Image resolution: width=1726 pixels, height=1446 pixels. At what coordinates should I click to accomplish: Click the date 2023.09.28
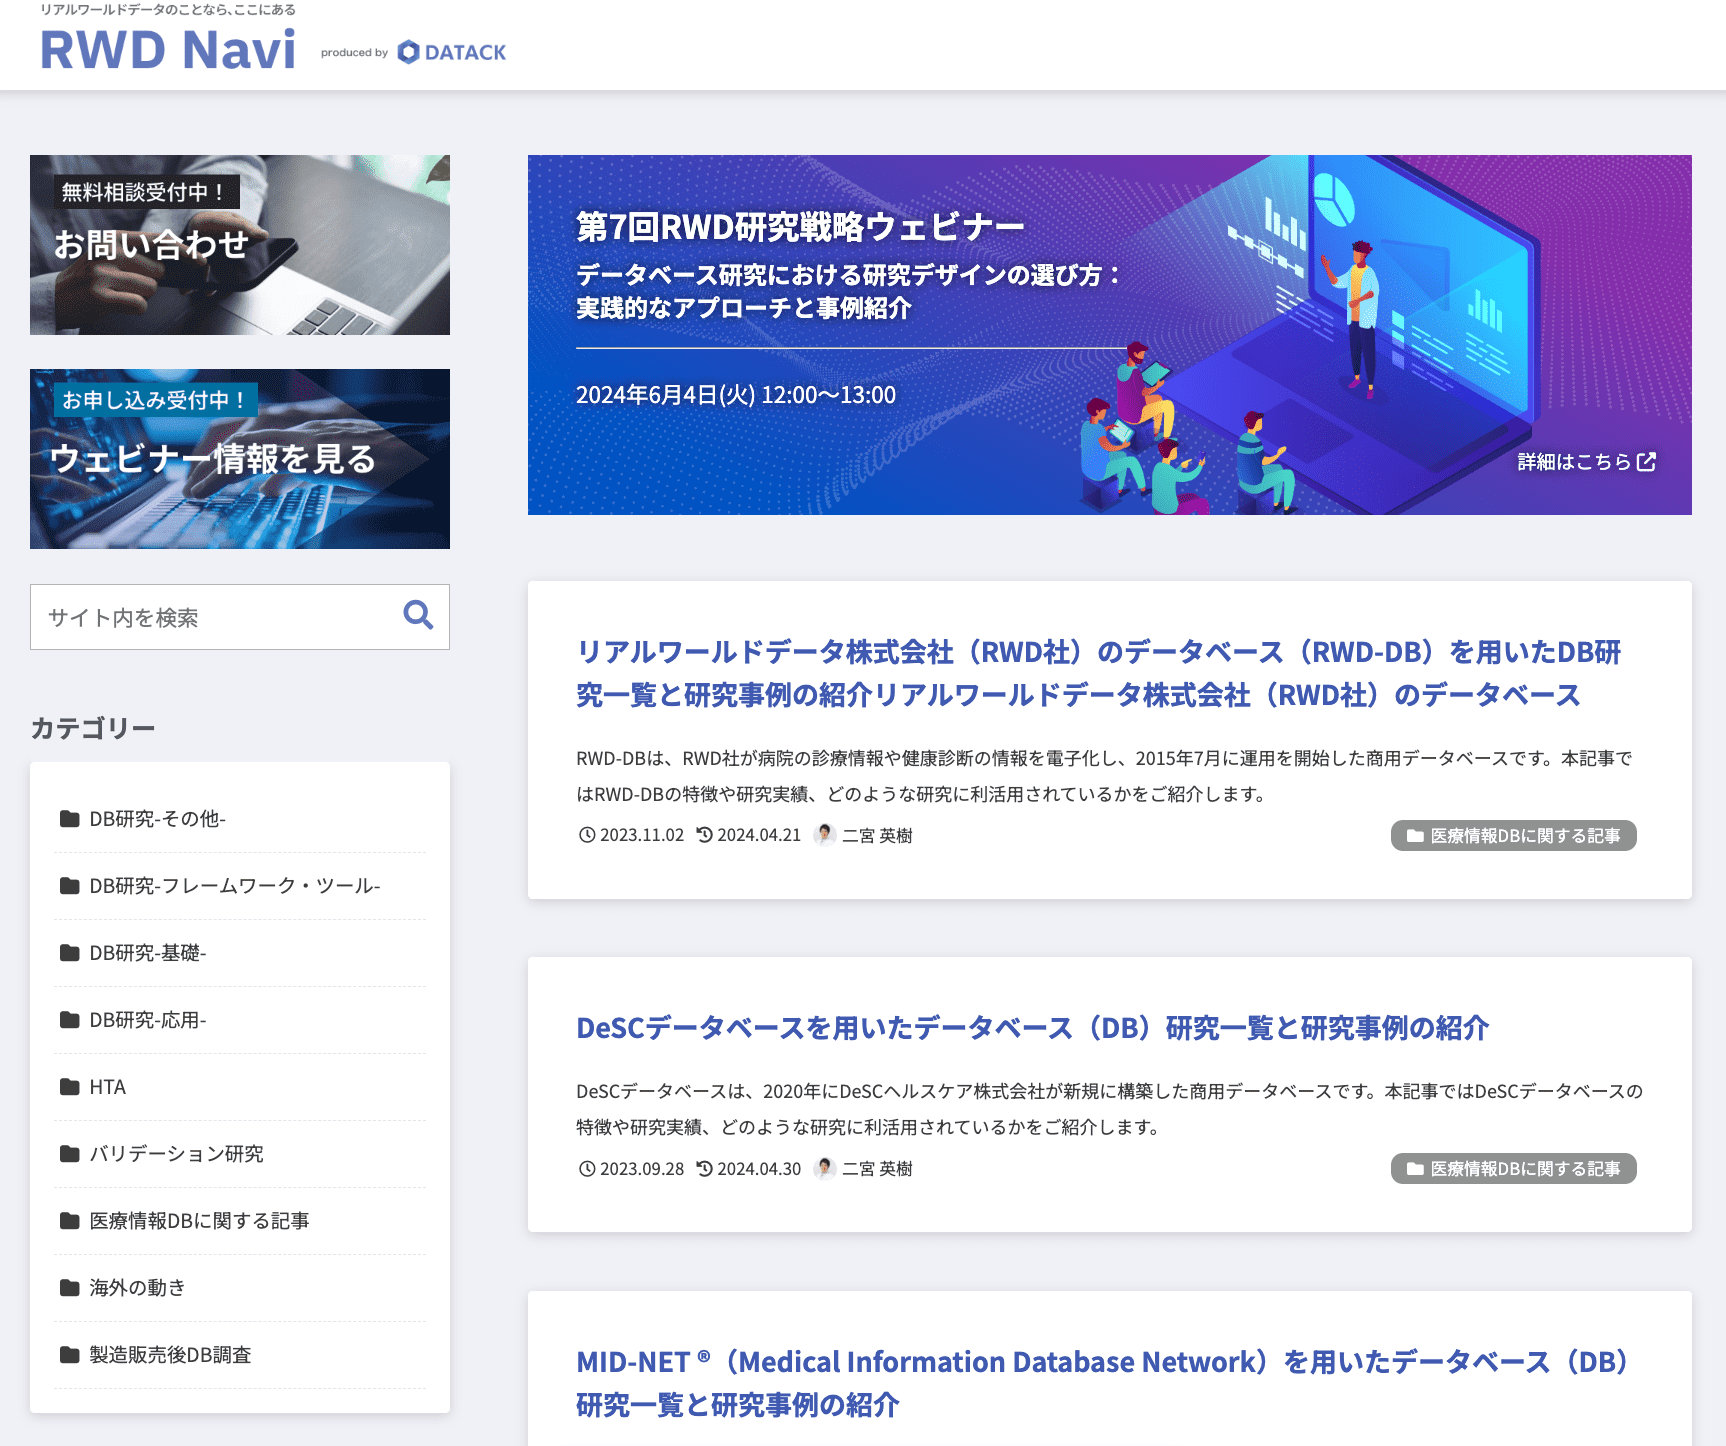tap(642, 1169)
